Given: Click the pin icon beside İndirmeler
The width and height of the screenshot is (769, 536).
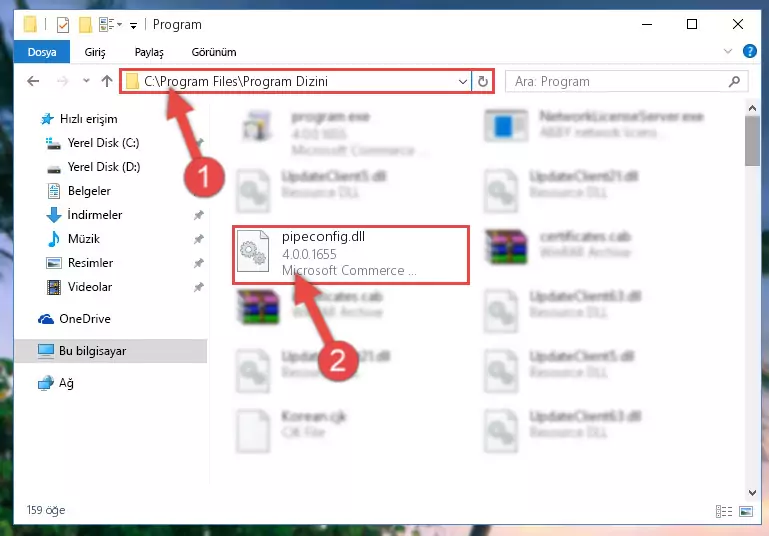Looking at the screenshot, I should coord(198,215).
